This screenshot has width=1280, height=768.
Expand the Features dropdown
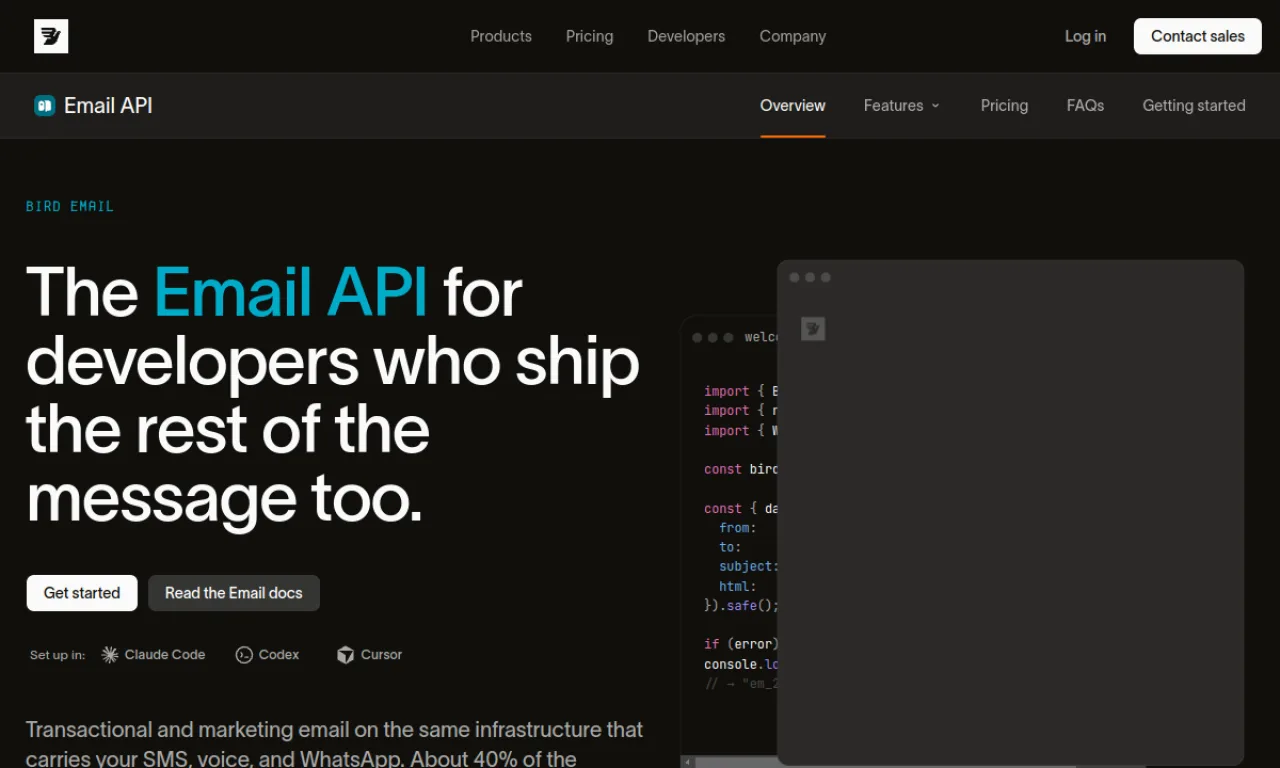[902, 105]
